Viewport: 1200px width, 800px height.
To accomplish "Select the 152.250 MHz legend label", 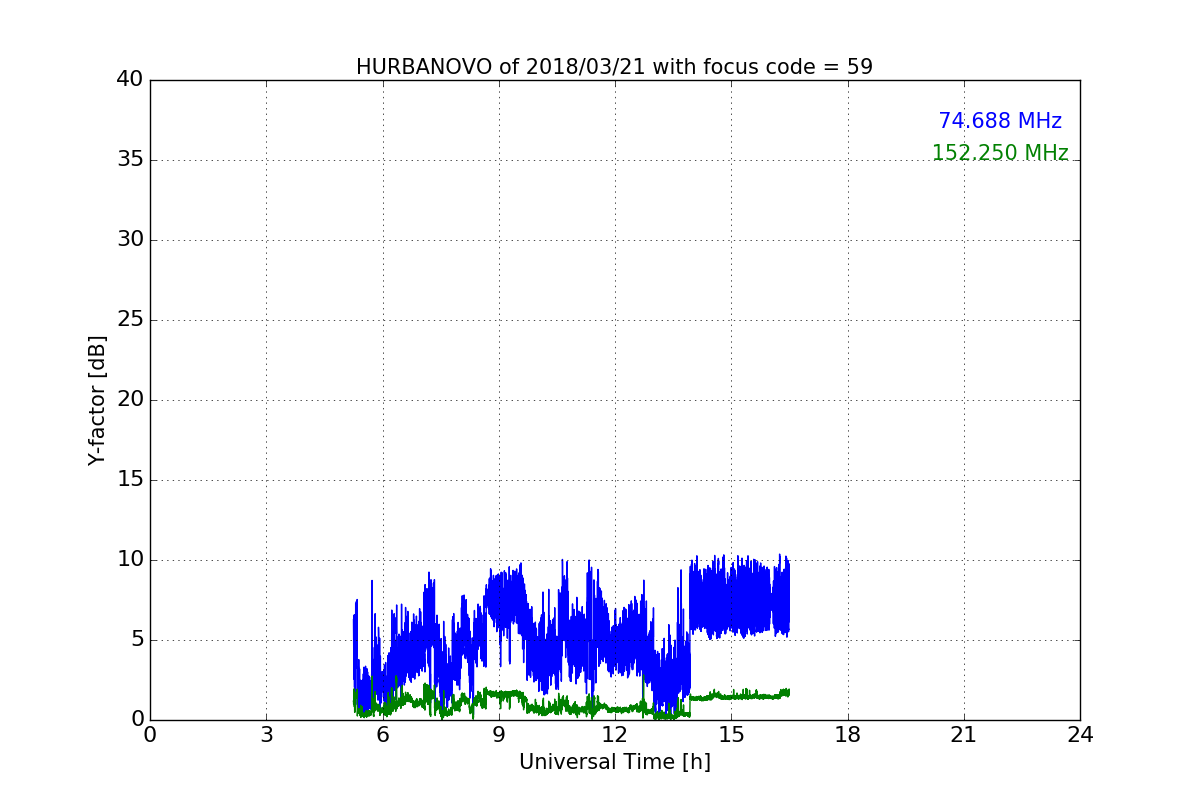I will [x=1000, y=153].
